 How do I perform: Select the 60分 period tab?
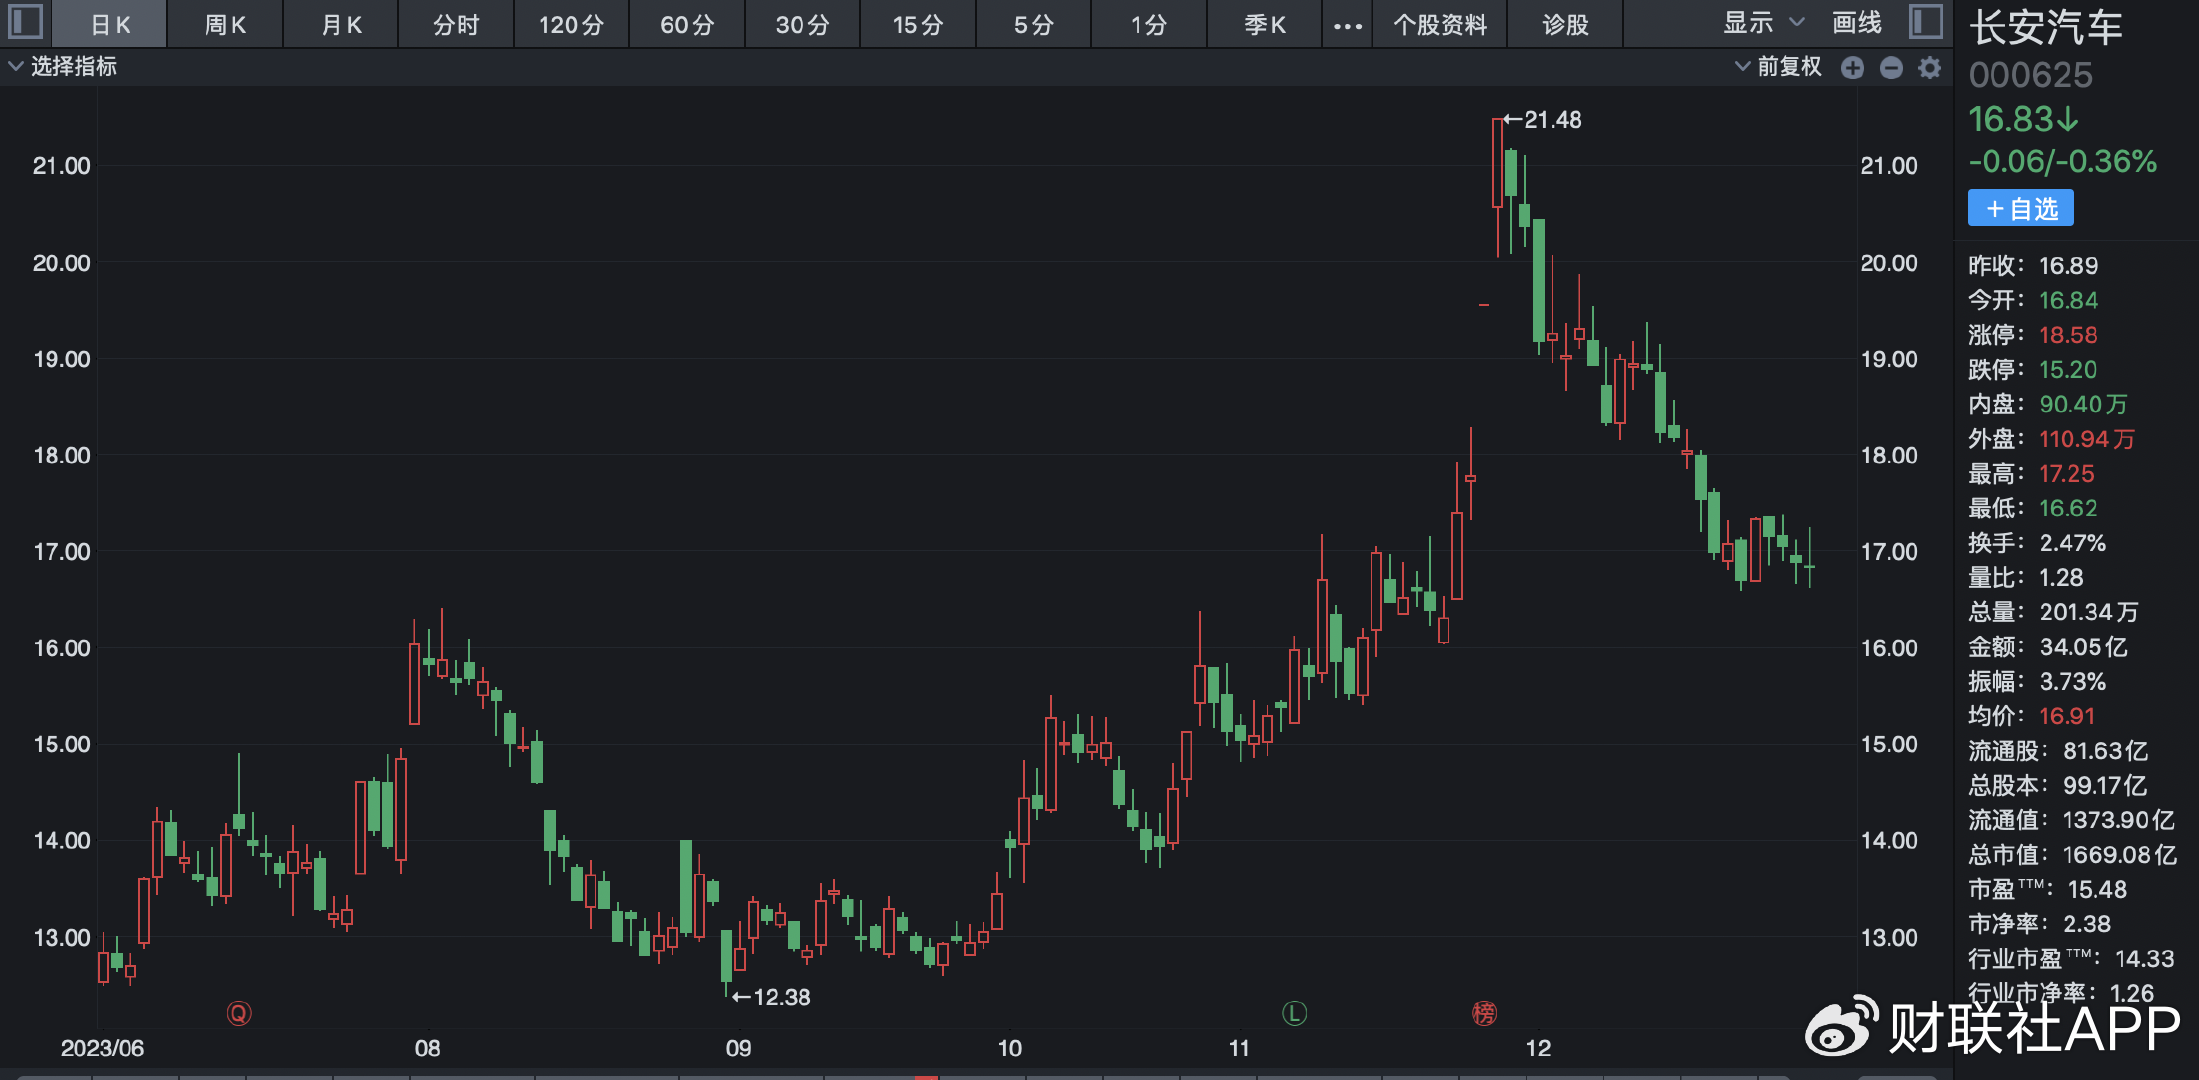pos(687,25)
